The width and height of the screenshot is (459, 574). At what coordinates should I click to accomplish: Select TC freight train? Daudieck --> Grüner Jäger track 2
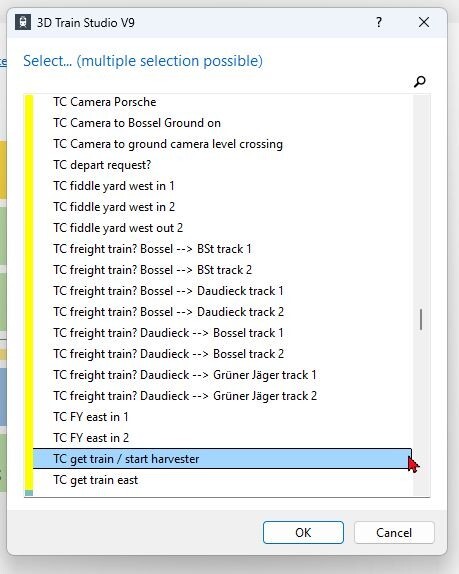(222, 396)
